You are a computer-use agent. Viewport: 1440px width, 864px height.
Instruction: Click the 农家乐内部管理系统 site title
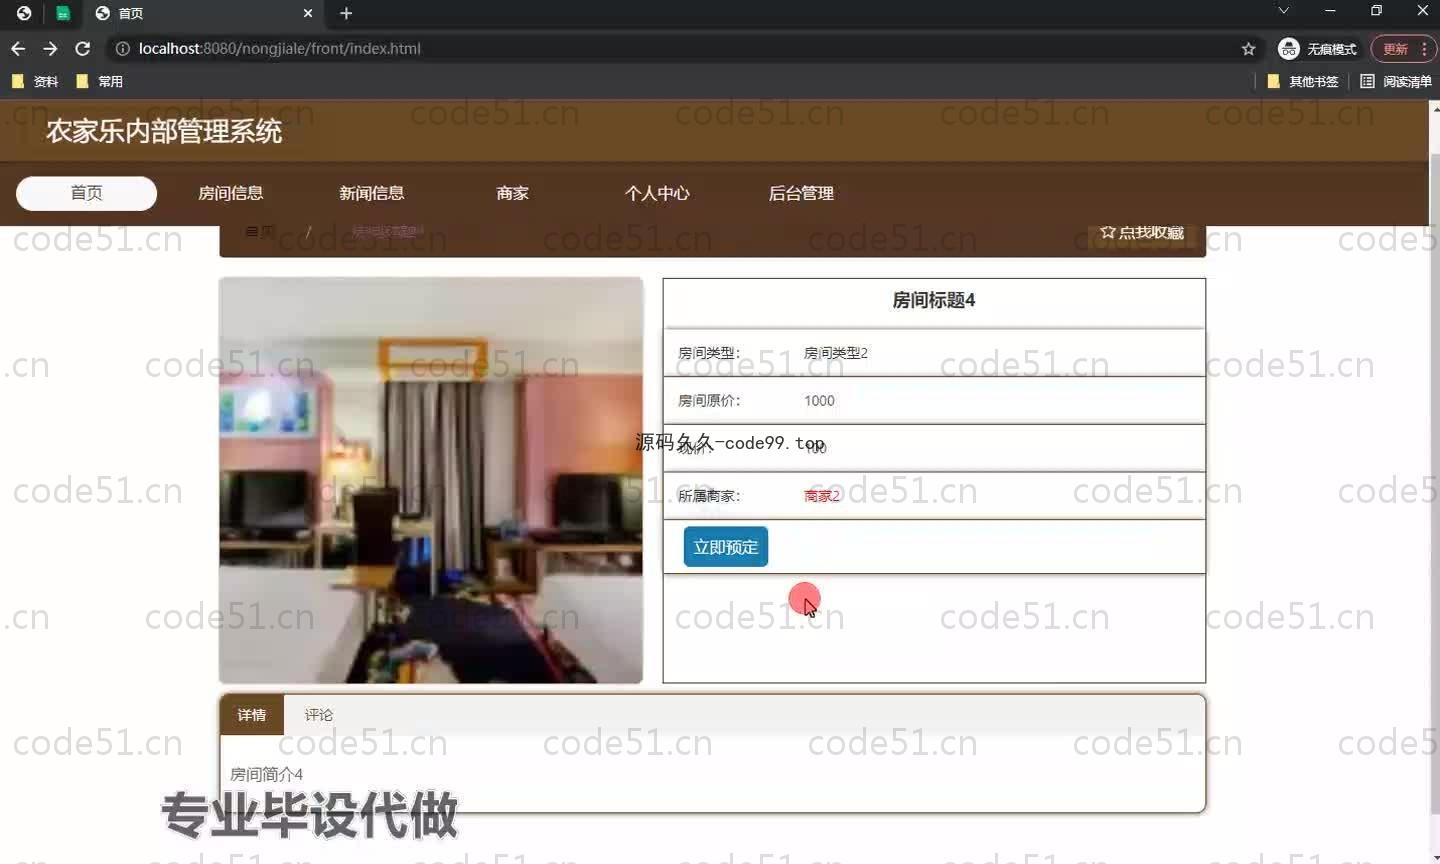pyautogui.click(x=164, y=131)
